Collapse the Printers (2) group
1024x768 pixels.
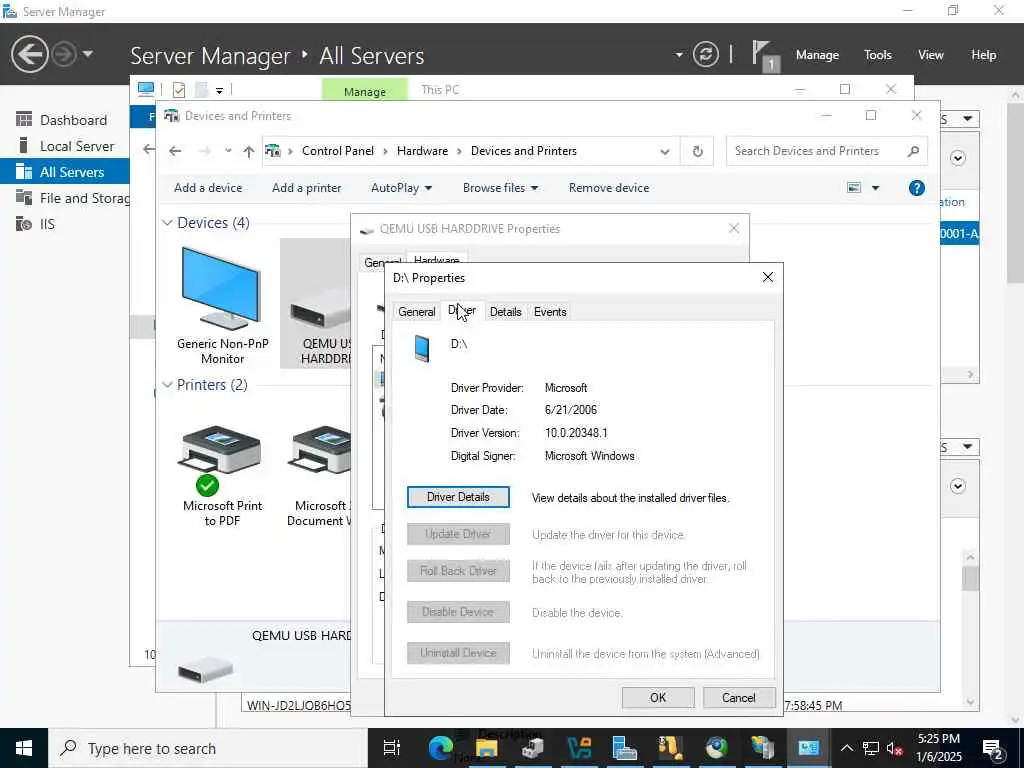167,385
